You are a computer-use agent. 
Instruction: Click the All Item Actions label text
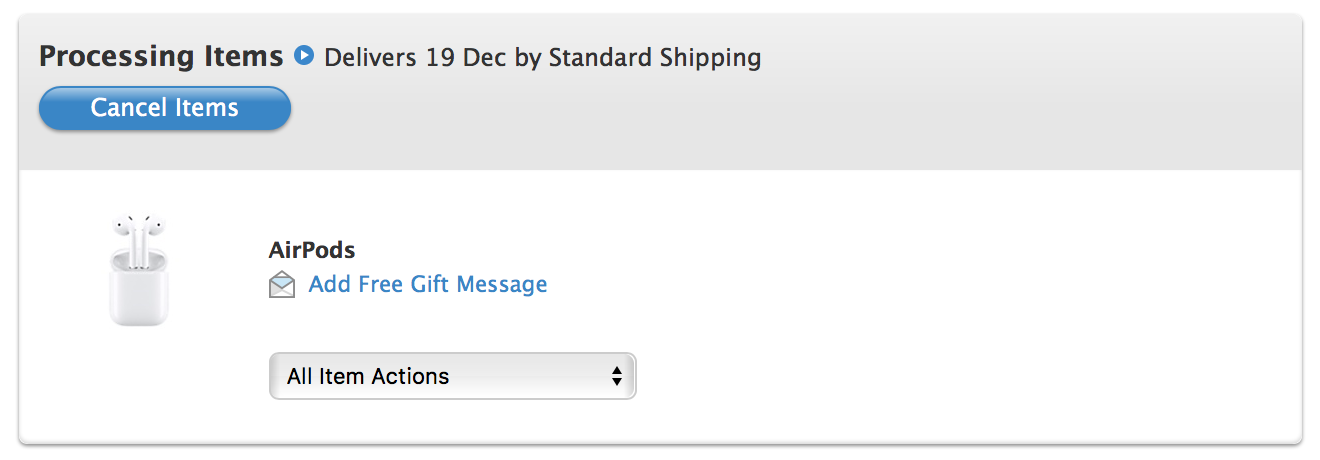(368, 377)
